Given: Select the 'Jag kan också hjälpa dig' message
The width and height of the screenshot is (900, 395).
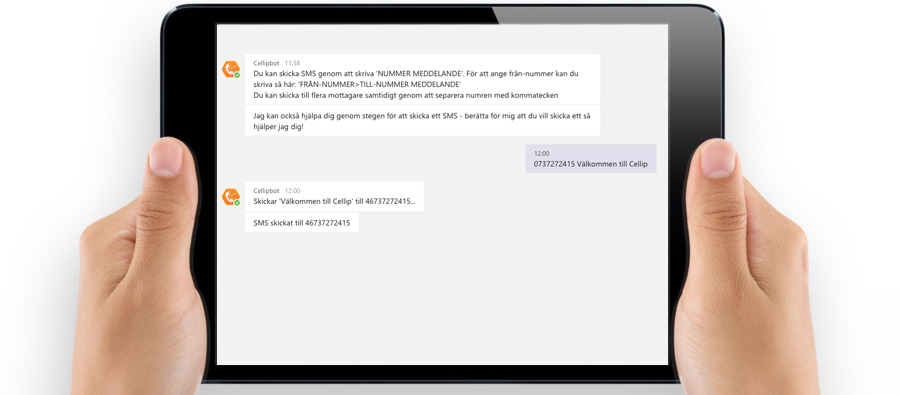Looking at the screenshot, I should 422,121.
